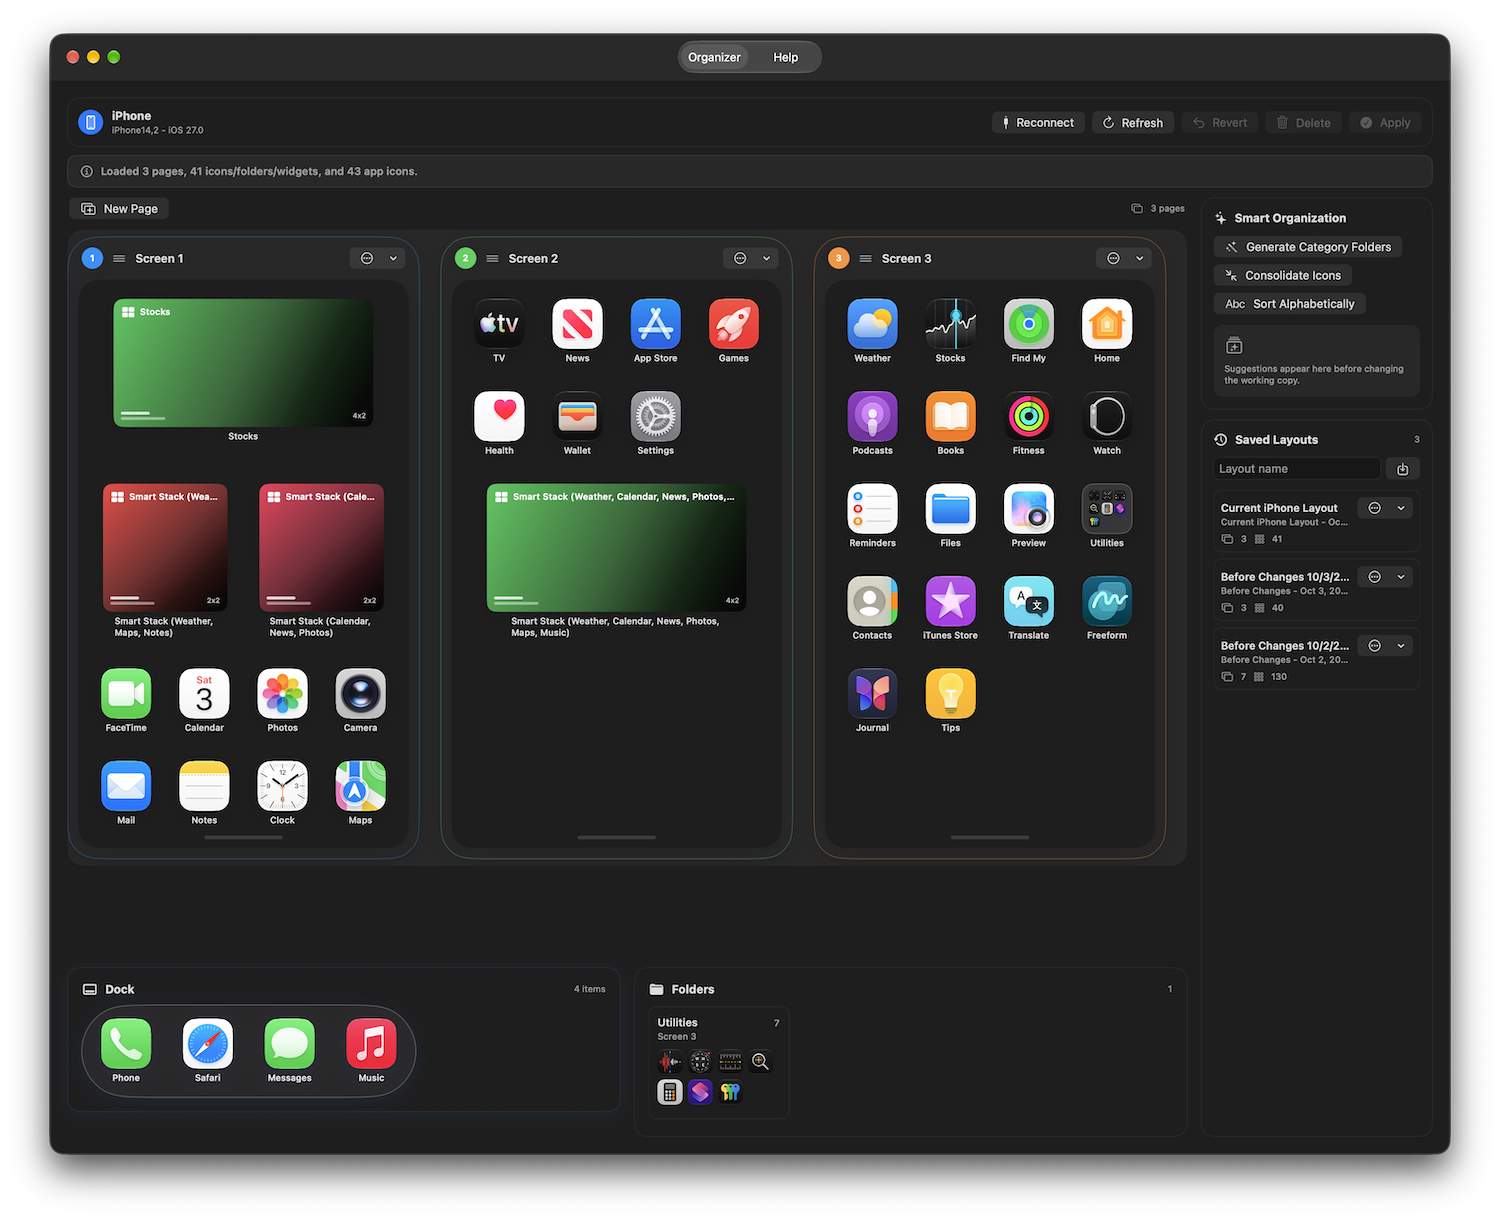Click the Freeform app icon

pos(1107,601)
